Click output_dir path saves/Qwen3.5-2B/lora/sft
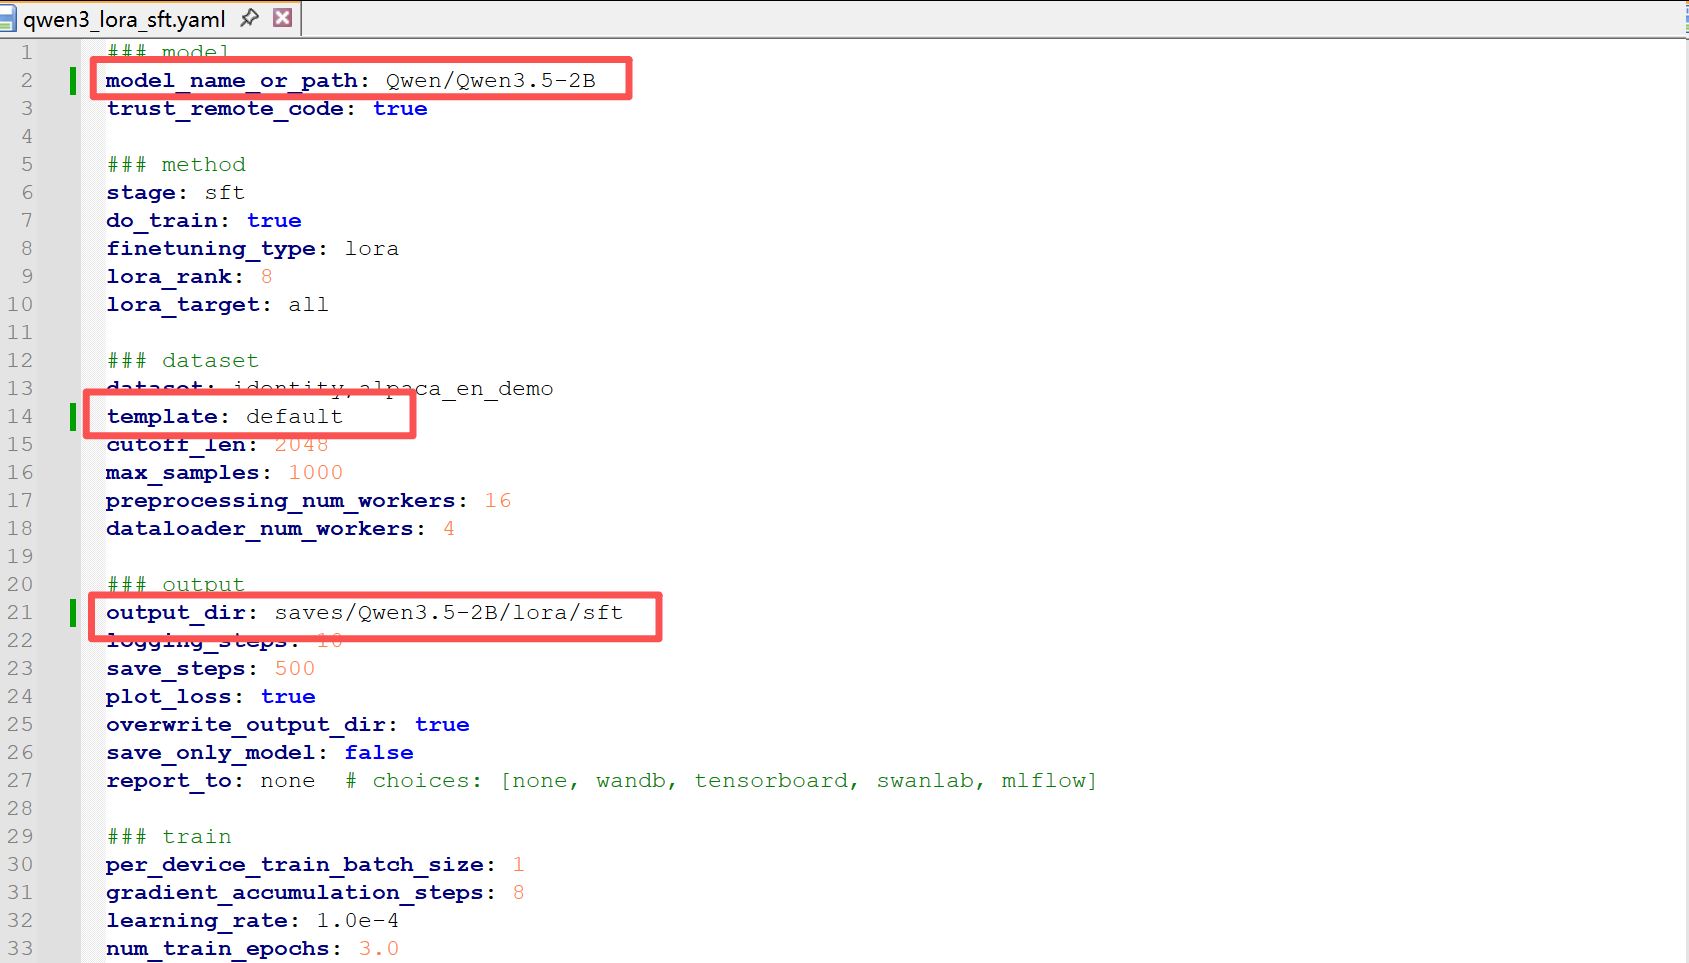 click(449, 613)
